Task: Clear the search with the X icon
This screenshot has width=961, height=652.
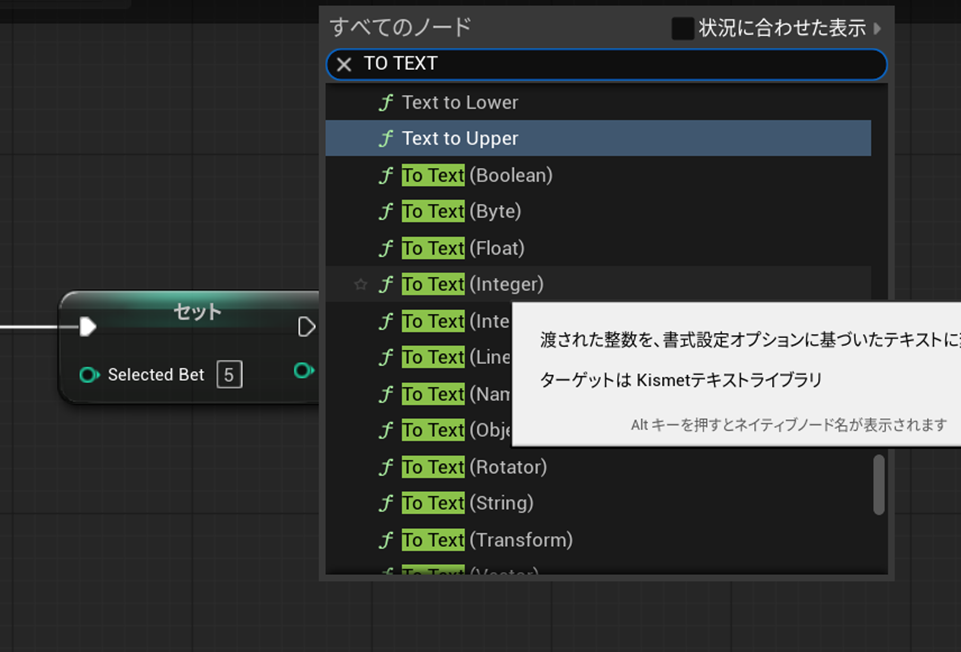Action: [x=344, y=64]
